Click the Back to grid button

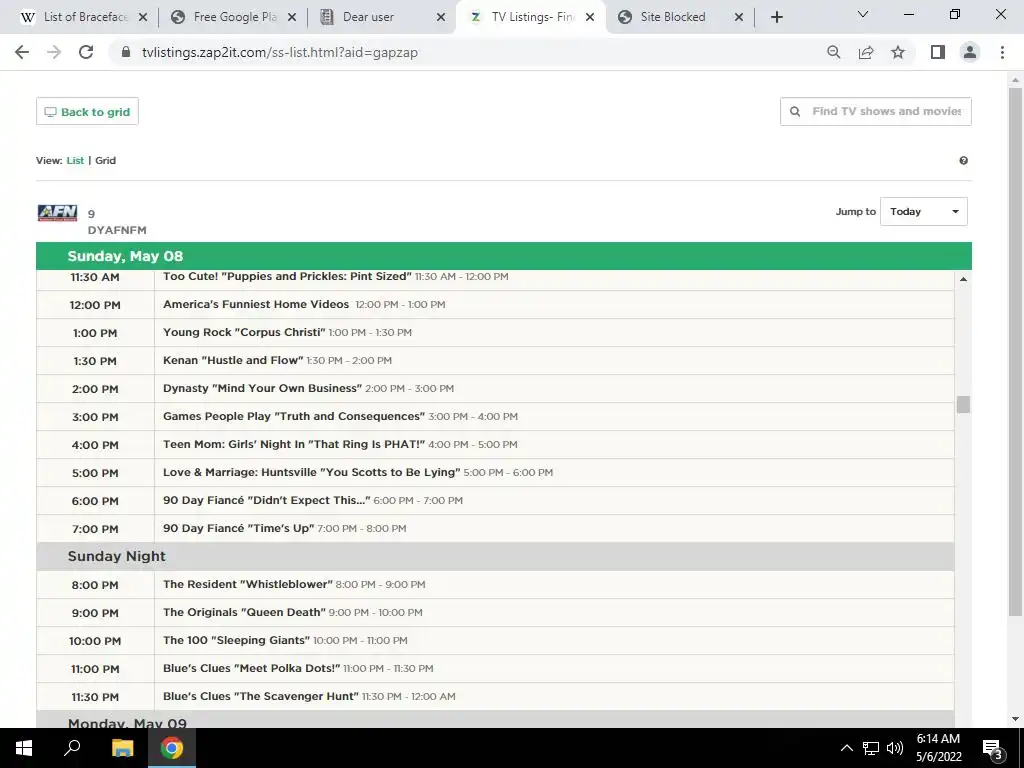click(x=87, y=112)
